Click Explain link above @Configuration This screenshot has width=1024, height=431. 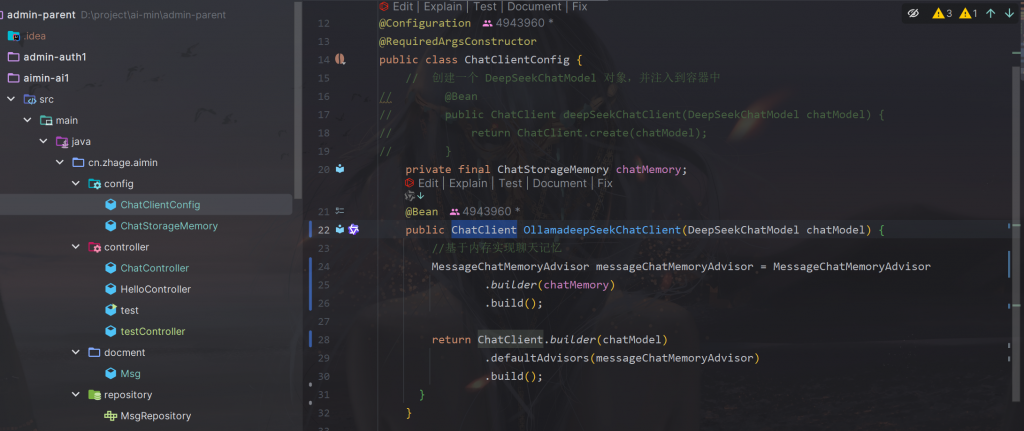pyautogui.click(x=468, y=6)
